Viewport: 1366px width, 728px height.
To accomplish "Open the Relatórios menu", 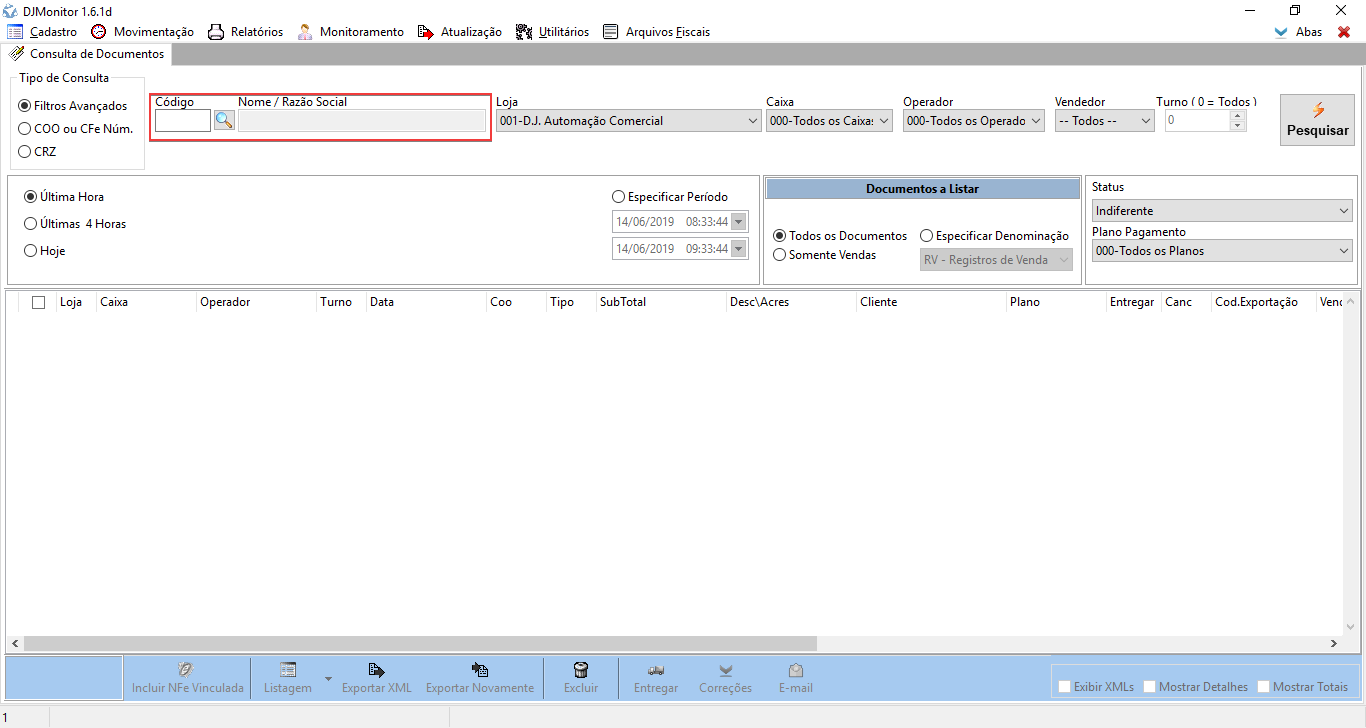I will click(x=245, y=32).
